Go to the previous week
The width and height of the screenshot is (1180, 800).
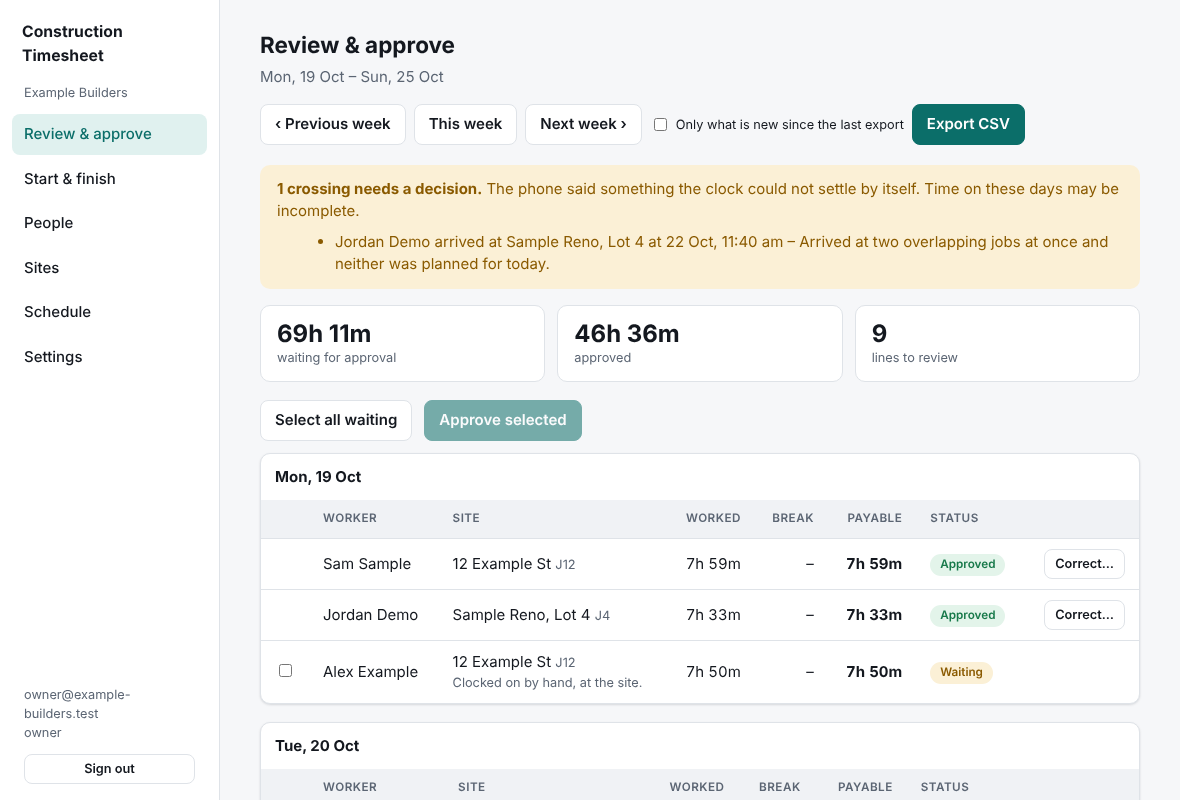(333, 124)
